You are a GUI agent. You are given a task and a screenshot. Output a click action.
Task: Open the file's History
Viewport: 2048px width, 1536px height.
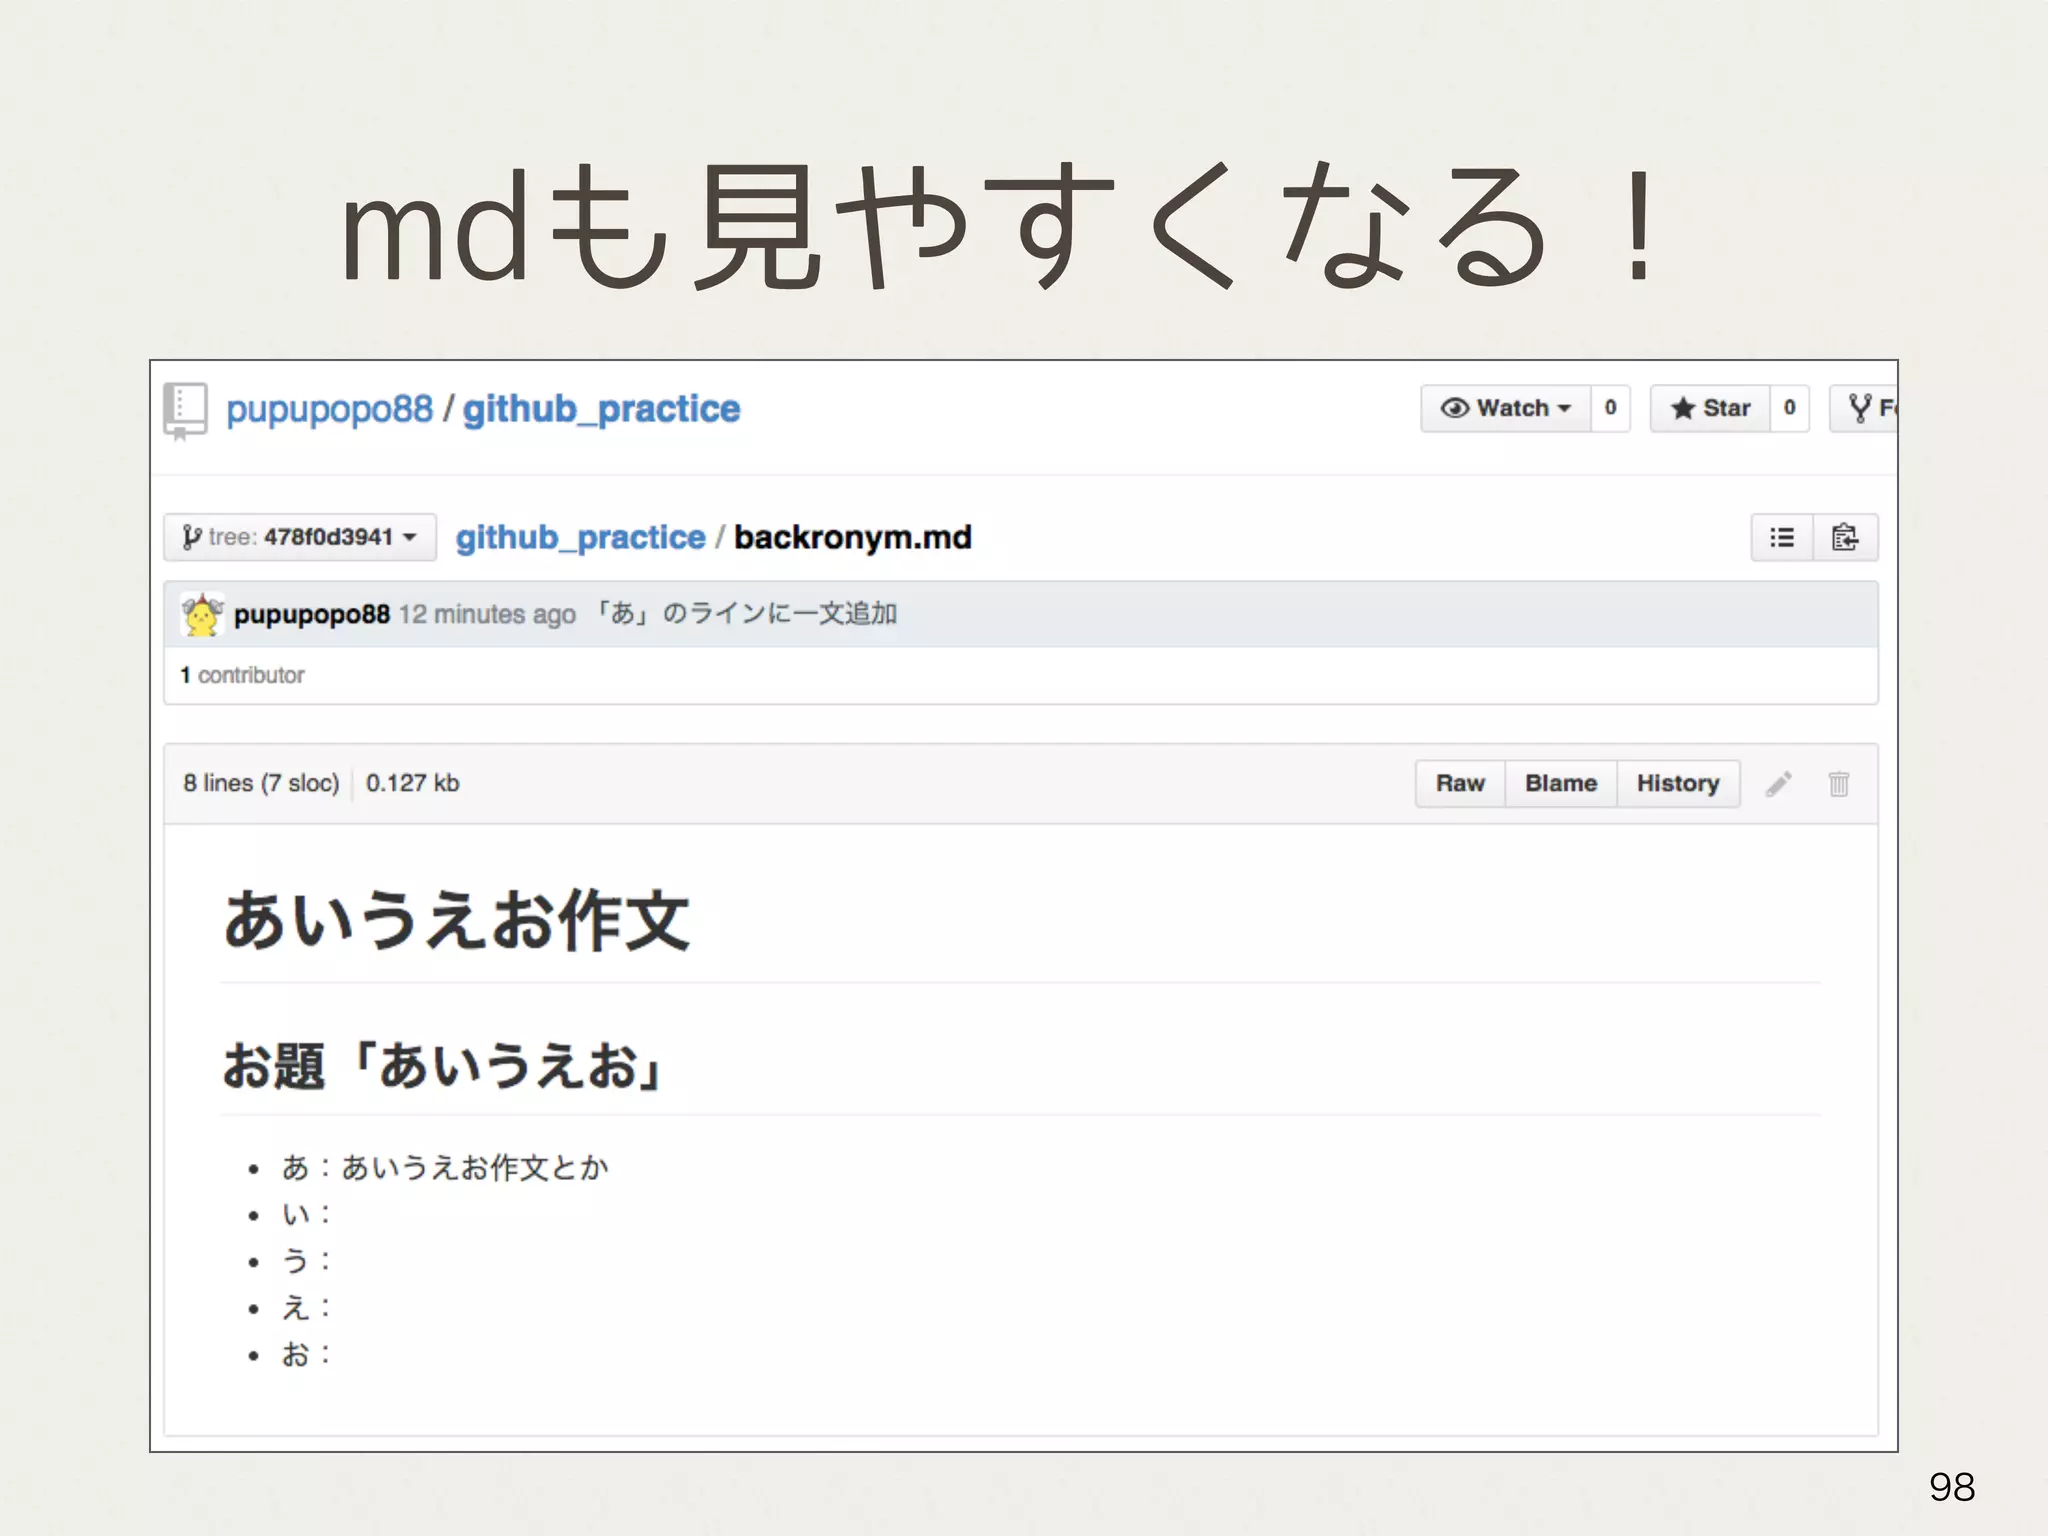tap(1677, 784)
